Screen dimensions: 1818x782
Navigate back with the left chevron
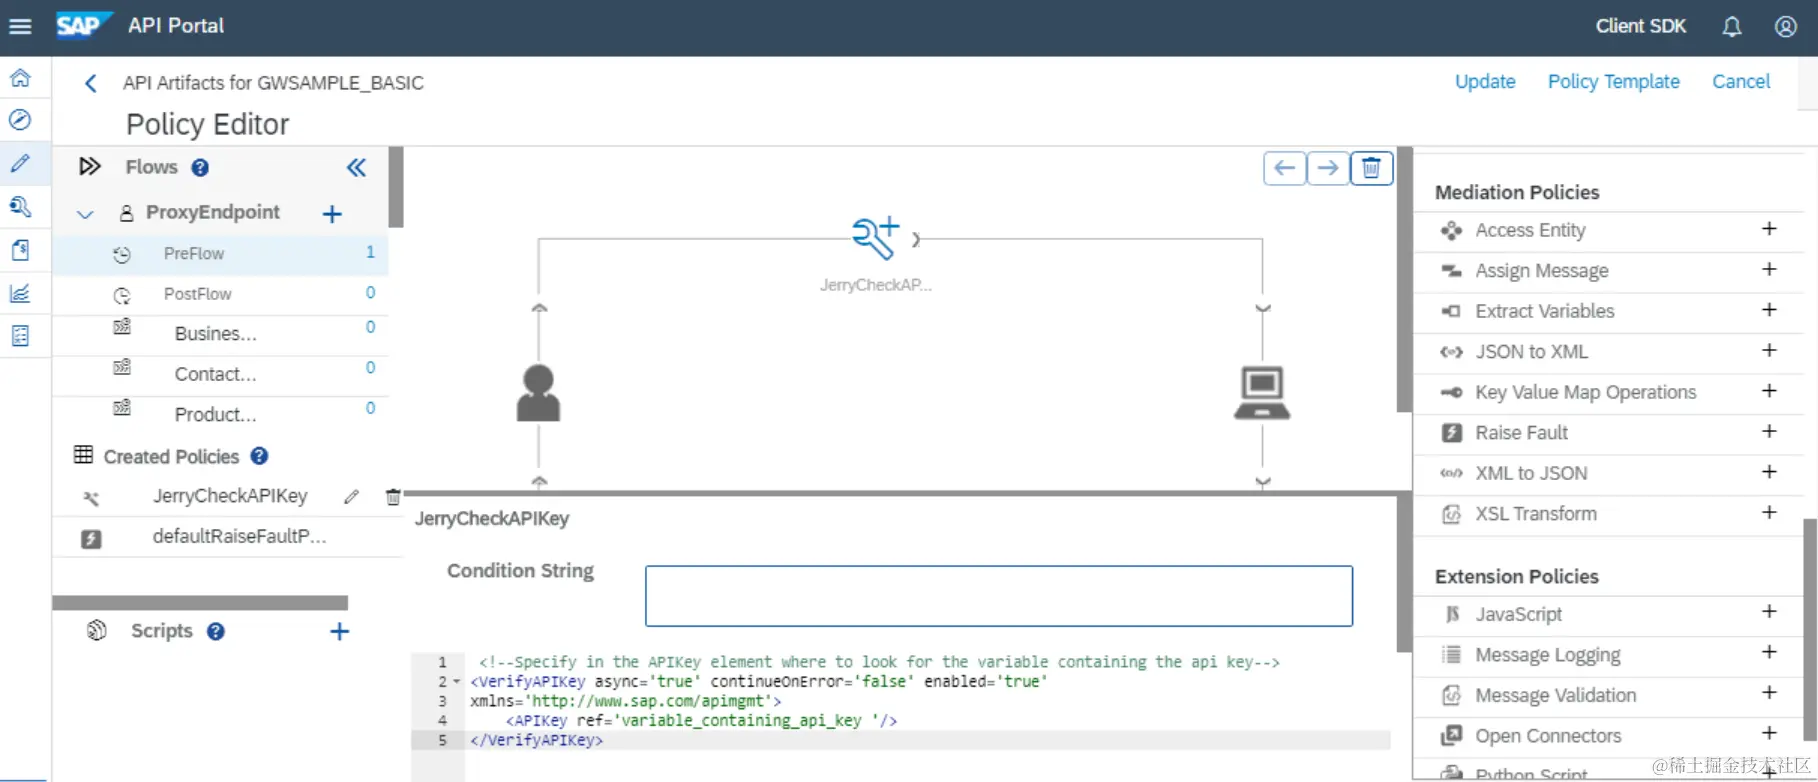pyautogui.click(x=90, y=83)
